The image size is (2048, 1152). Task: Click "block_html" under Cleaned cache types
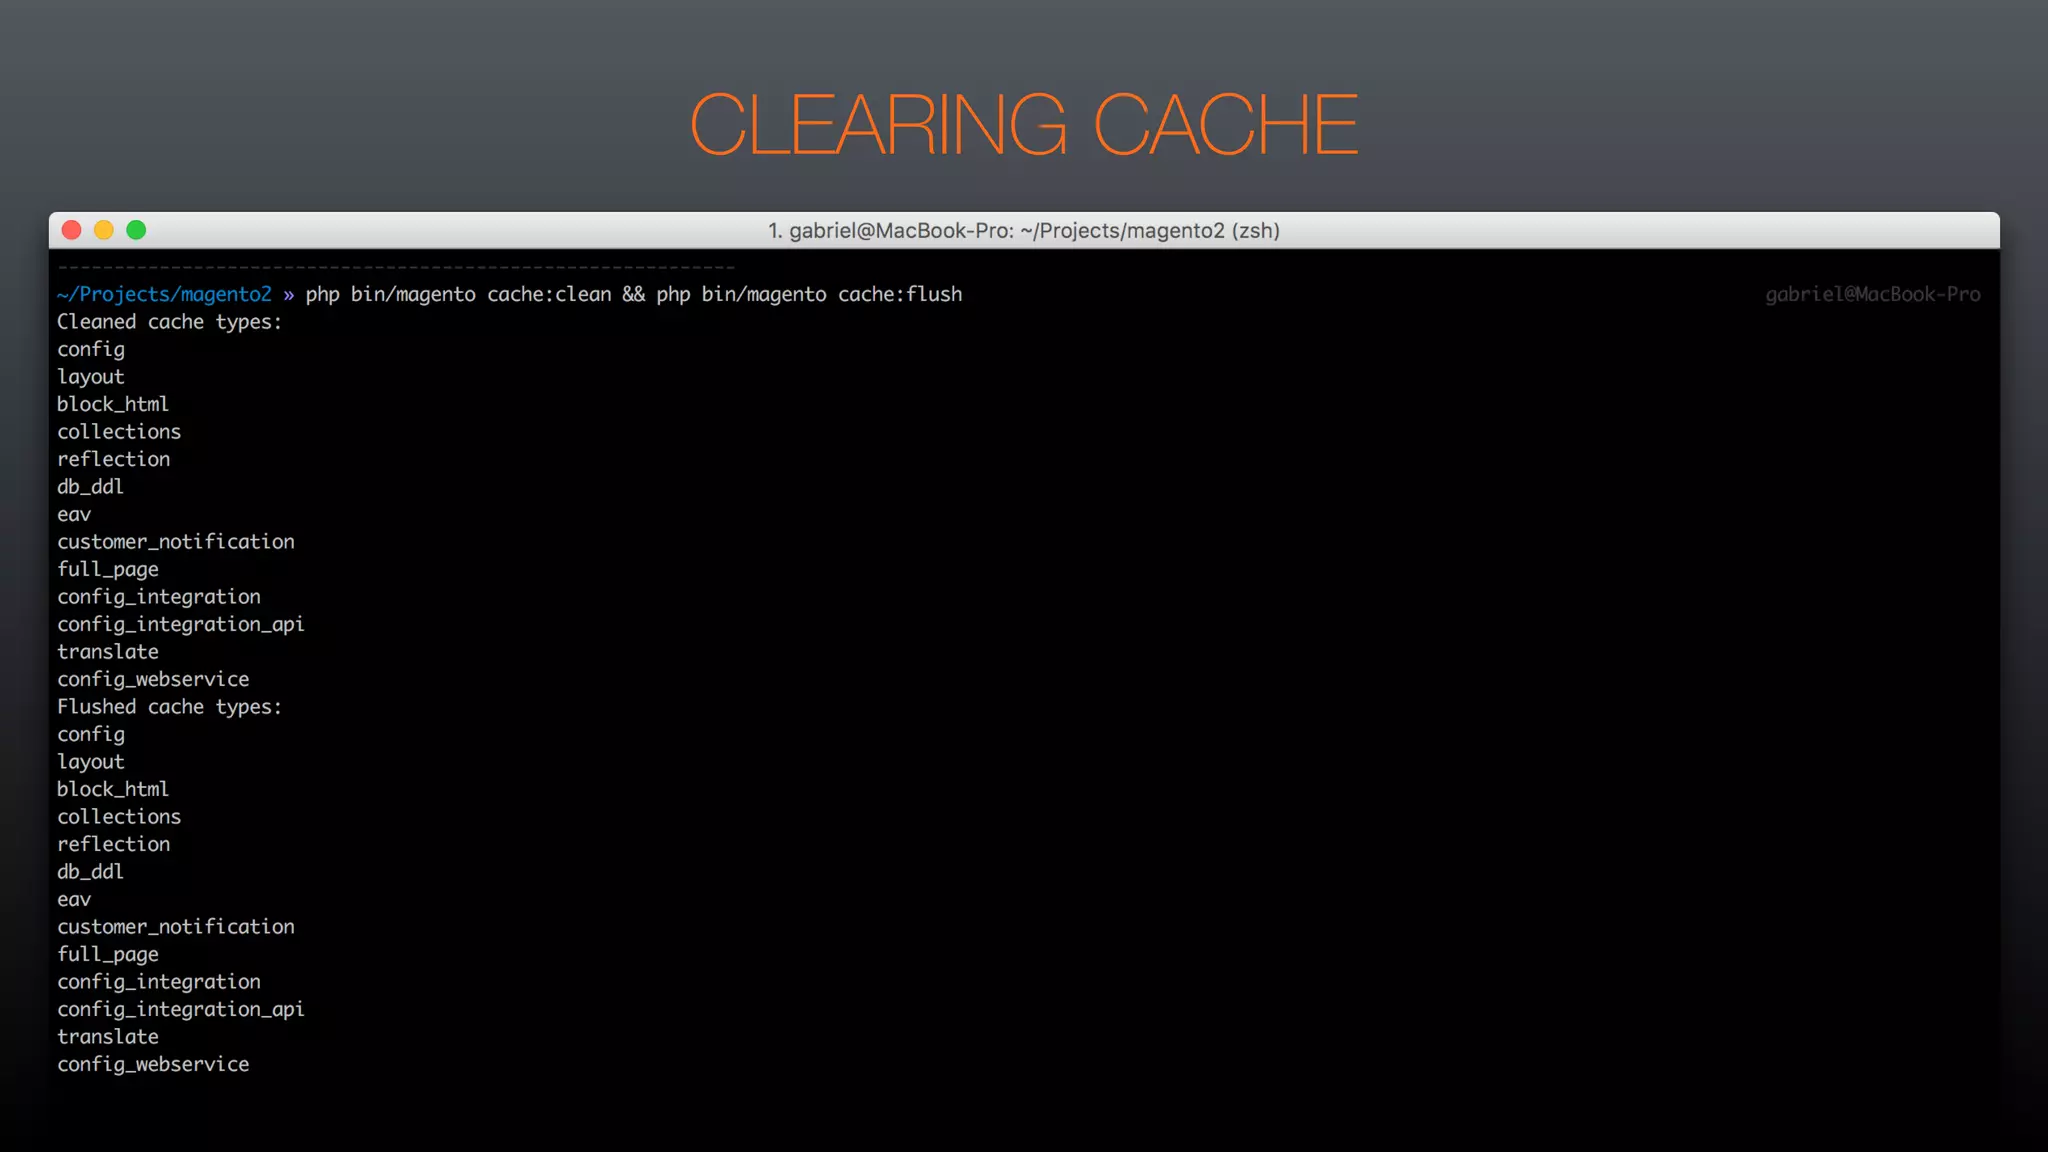[x=113, y=404]
